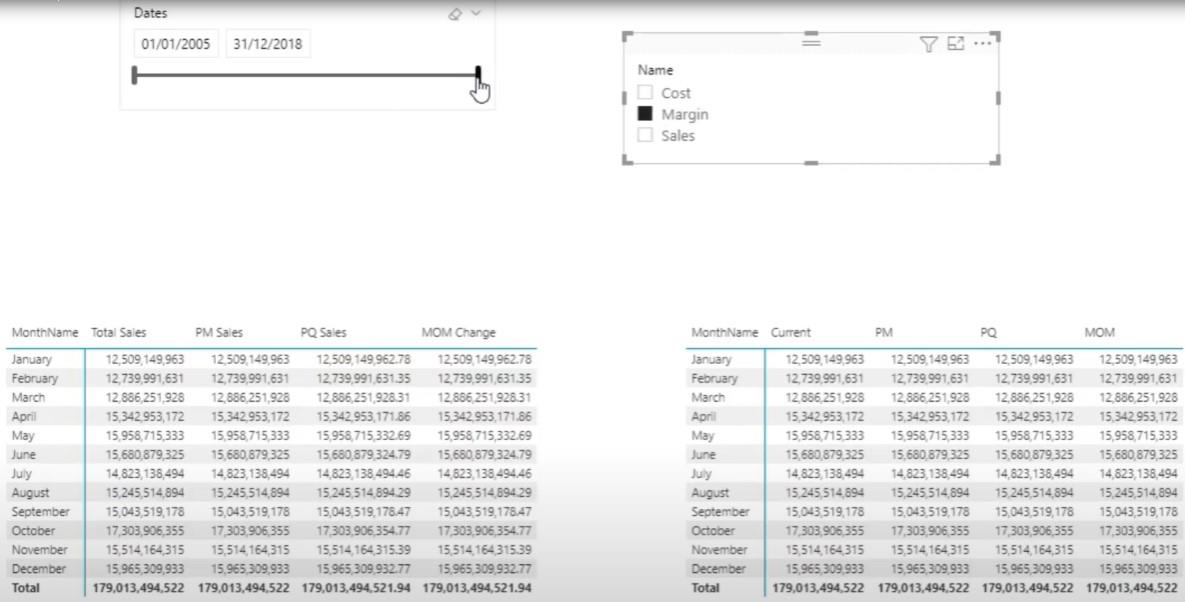The width and height of the screenshot is (1185, 602).
Task: Sort by PM Sales column header
Action: 219,332
